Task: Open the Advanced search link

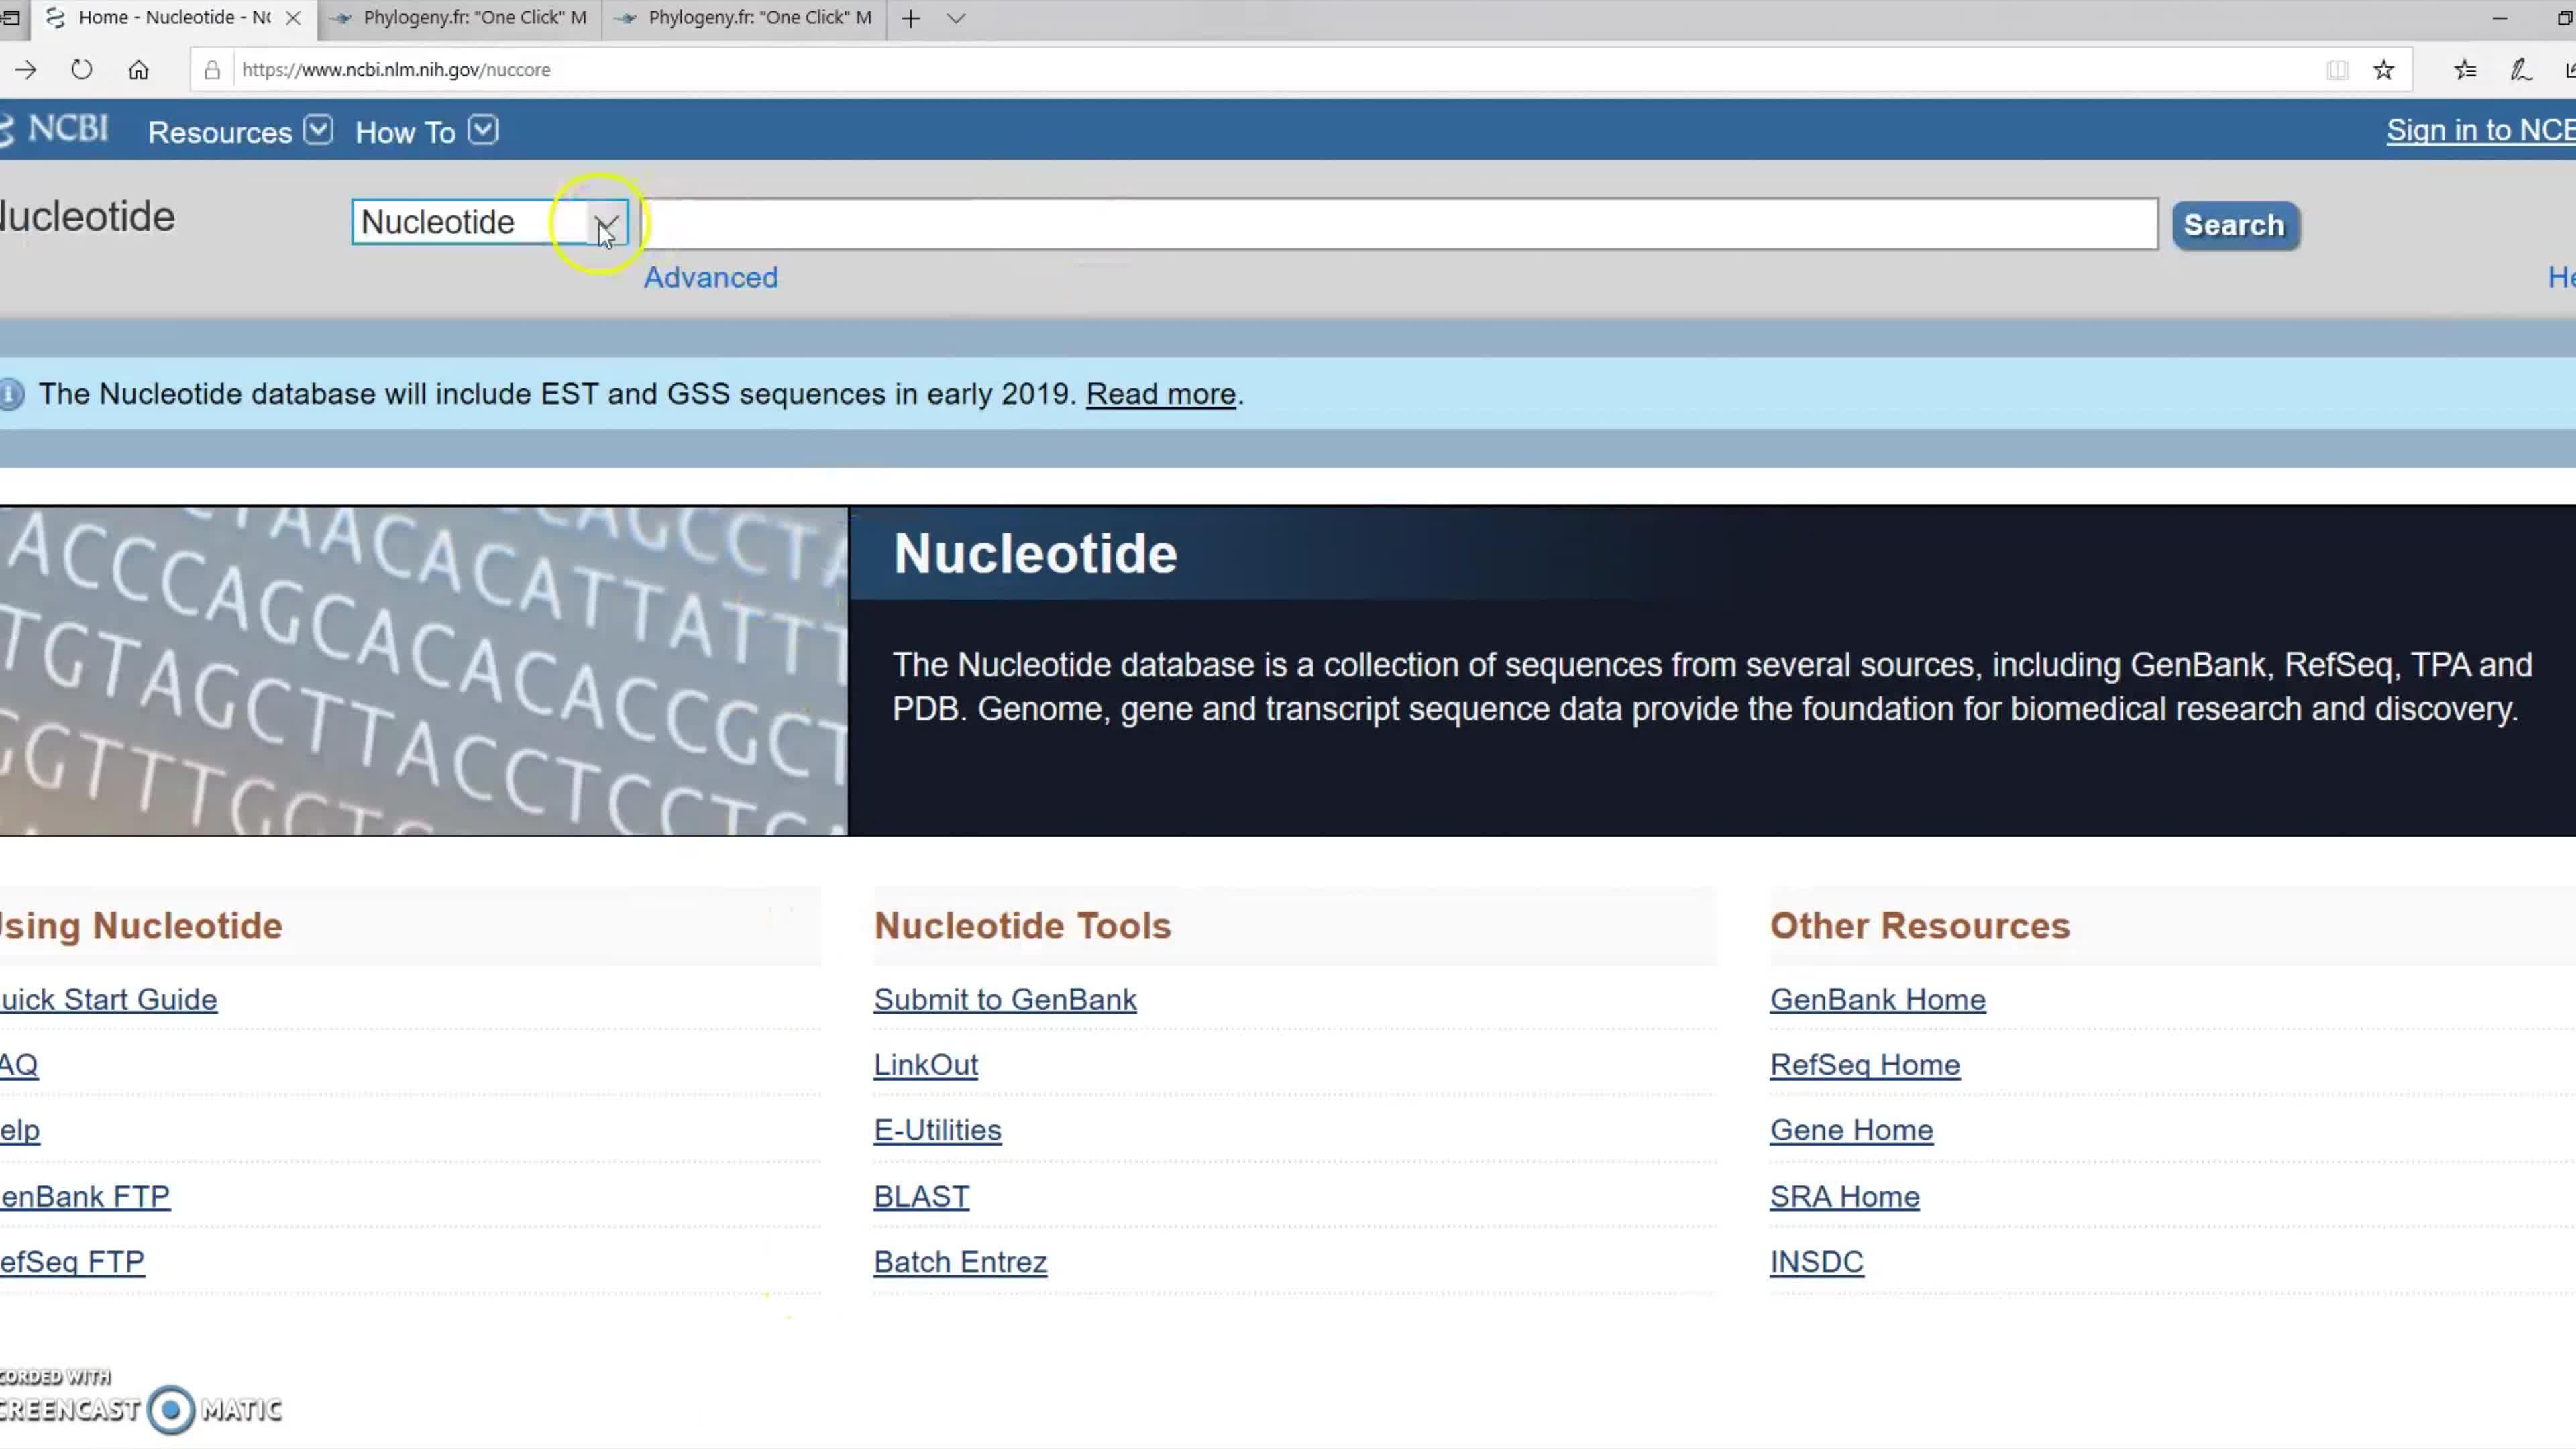Action: coord(710,277)
